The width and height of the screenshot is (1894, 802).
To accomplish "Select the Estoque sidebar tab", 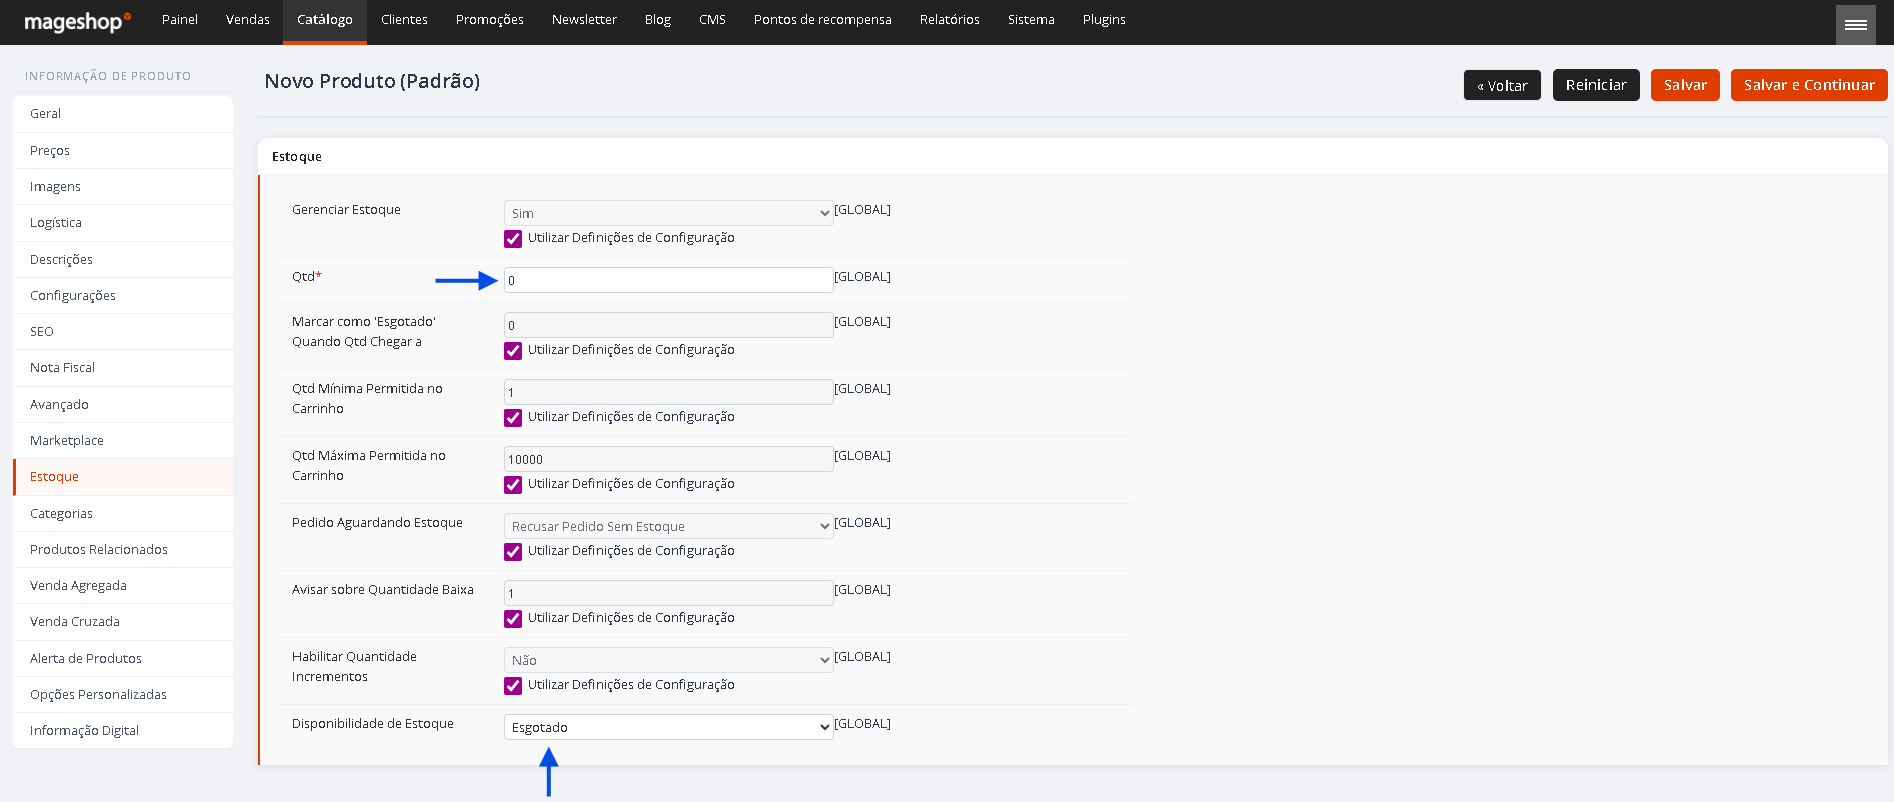I will [x=123, y=477].
